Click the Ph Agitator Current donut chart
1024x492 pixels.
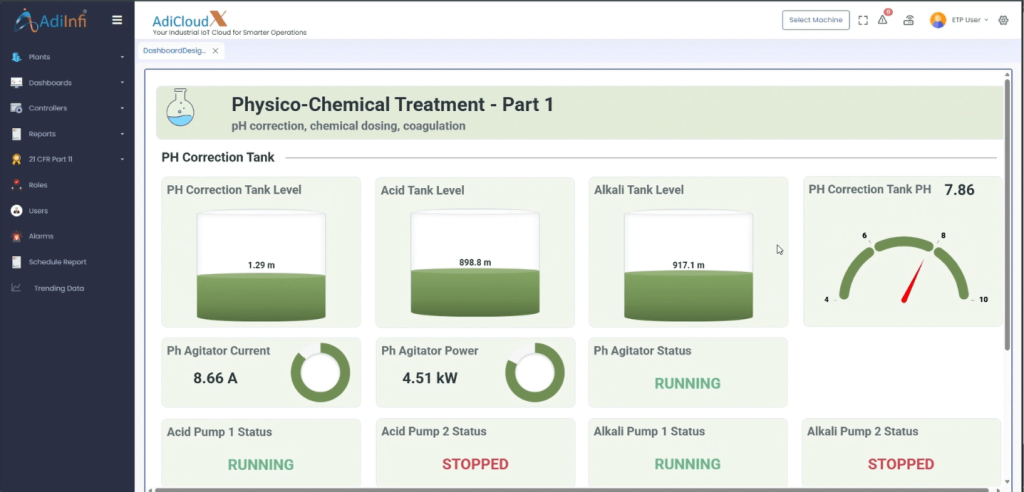320,372
